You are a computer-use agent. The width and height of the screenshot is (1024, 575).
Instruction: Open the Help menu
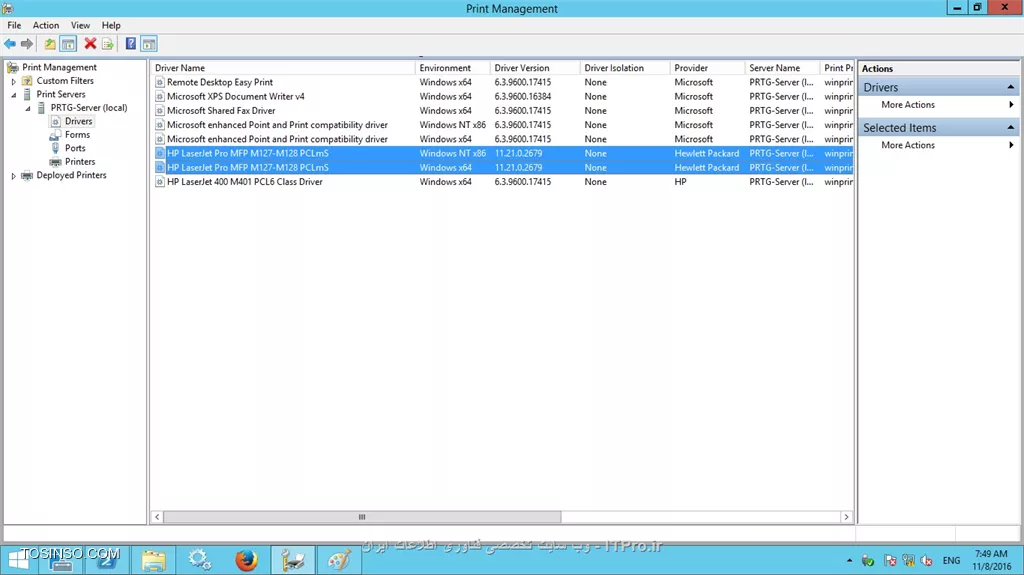coord(111,25)
